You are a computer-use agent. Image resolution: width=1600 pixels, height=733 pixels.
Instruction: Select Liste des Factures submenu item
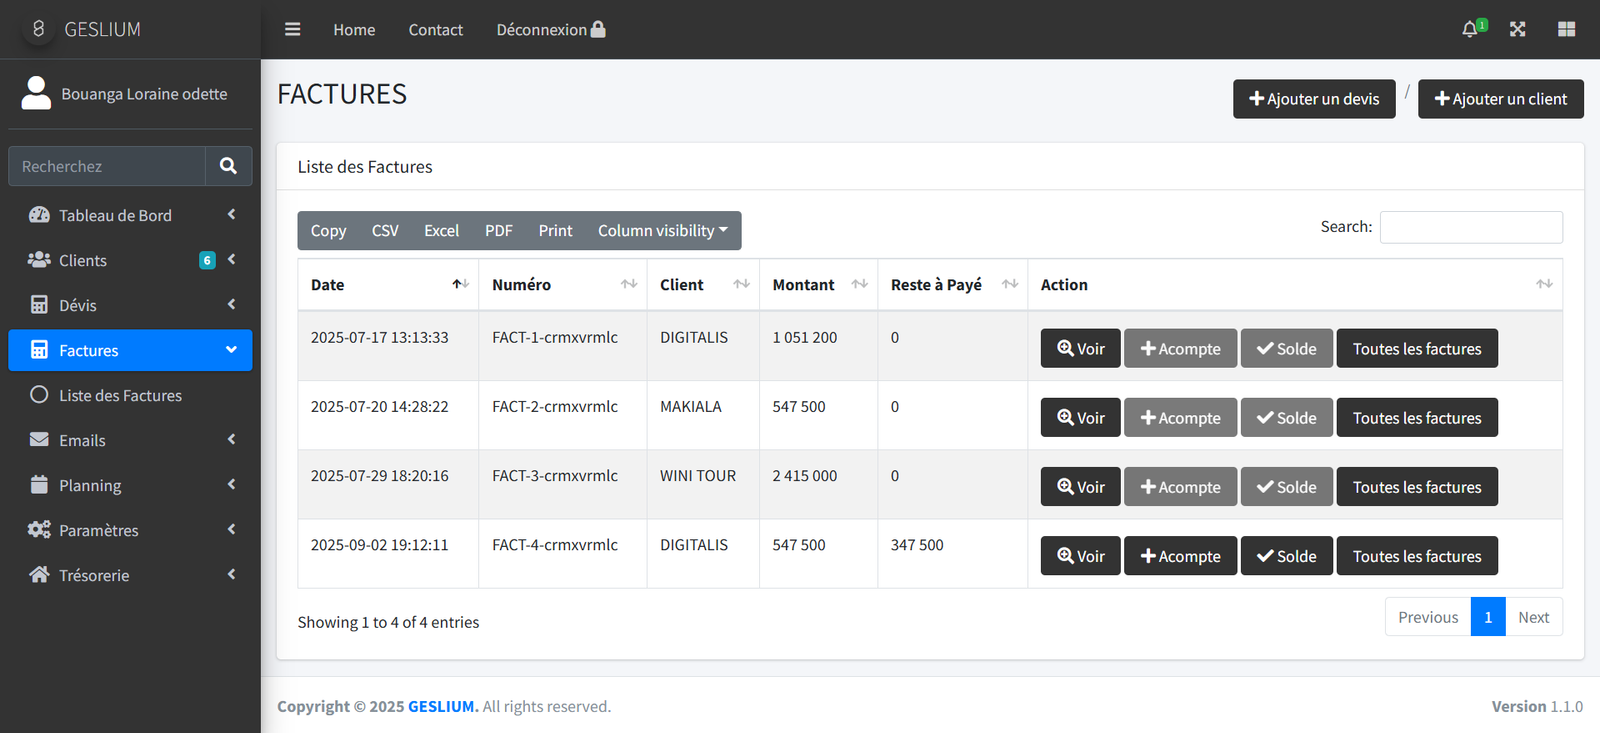pyautogui.click(x=120, y=395)
